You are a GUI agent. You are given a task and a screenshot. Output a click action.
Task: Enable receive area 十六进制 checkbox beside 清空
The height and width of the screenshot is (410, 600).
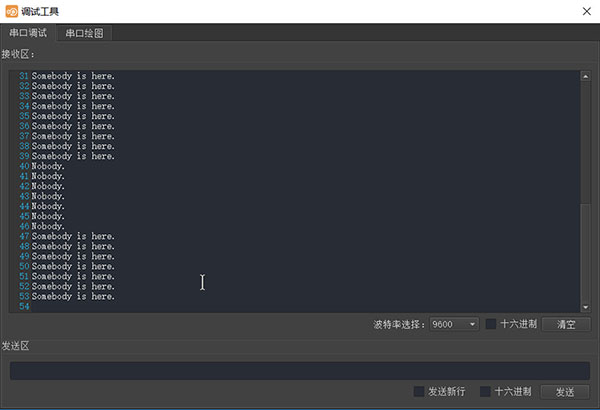(x=491, y=324)
